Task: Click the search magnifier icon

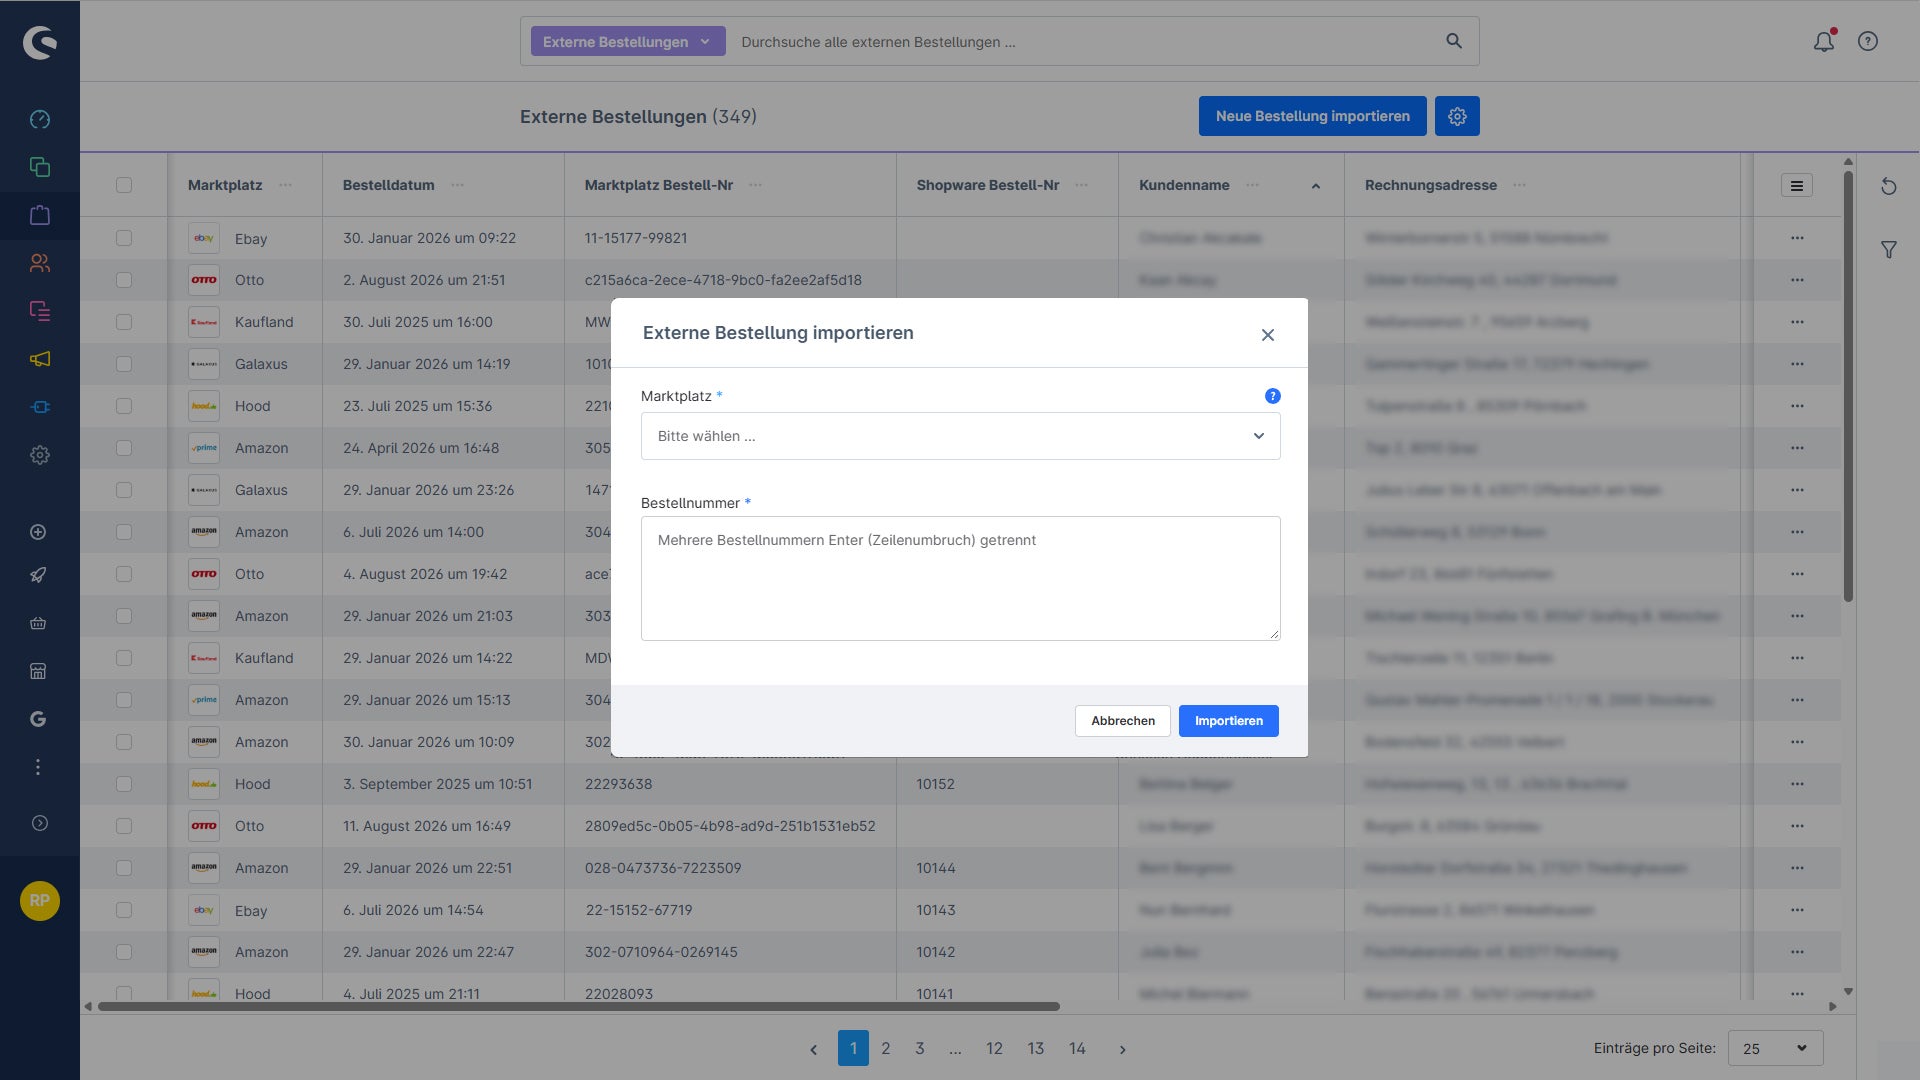Action: [1454, 41]
